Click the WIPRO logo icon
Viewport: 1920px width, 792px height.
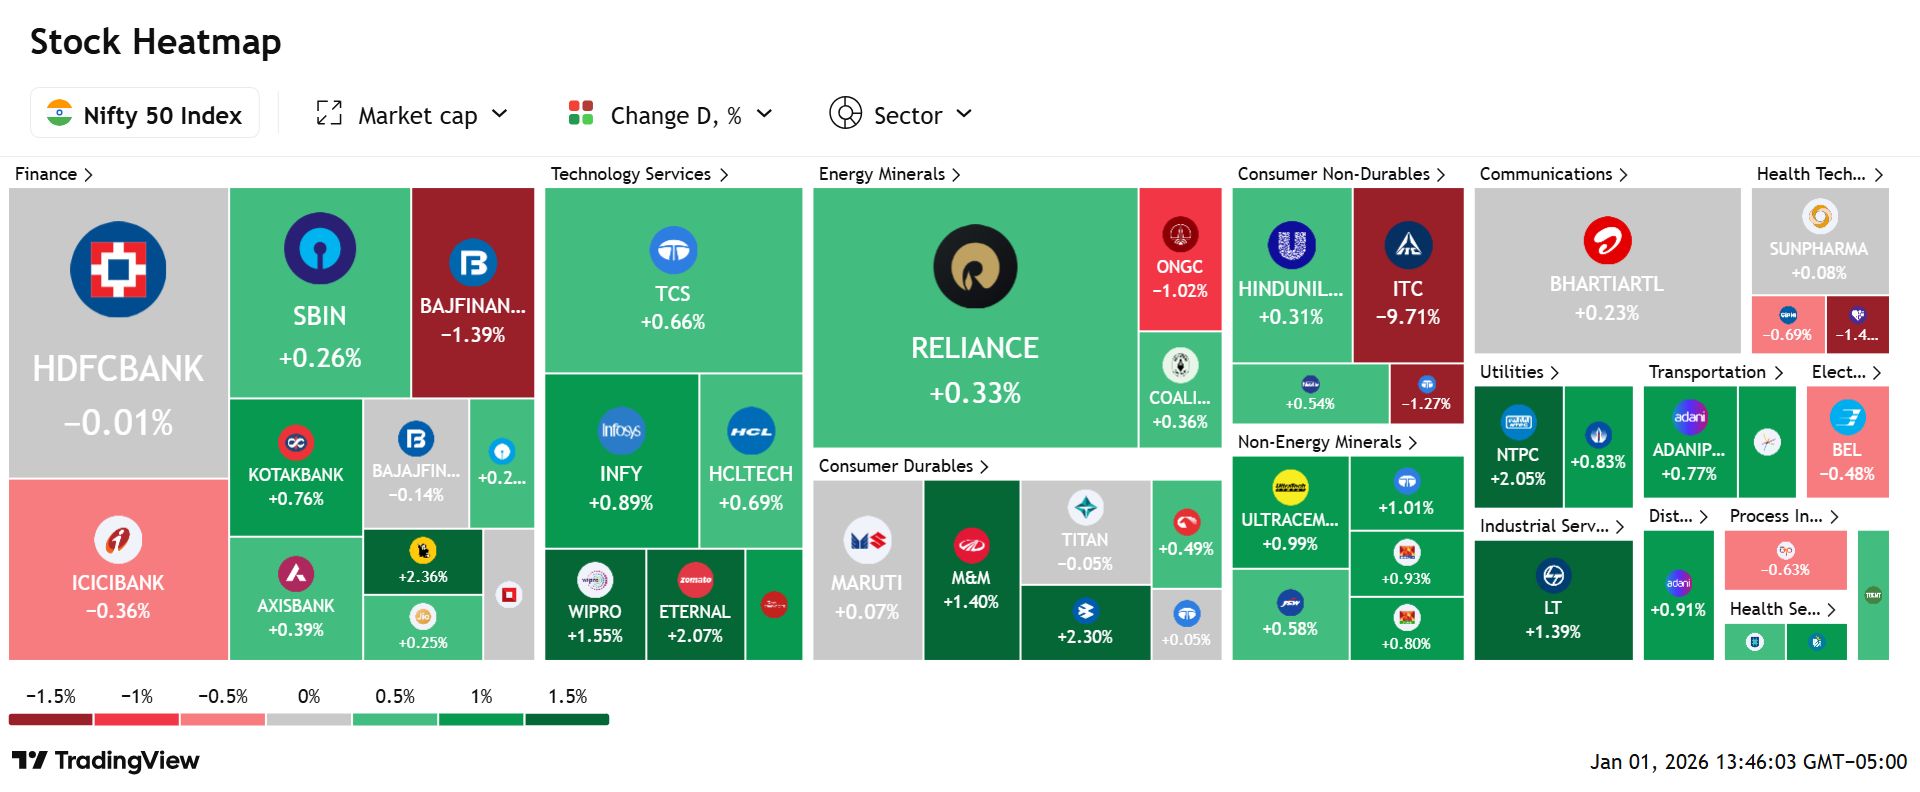pos(595,580)
